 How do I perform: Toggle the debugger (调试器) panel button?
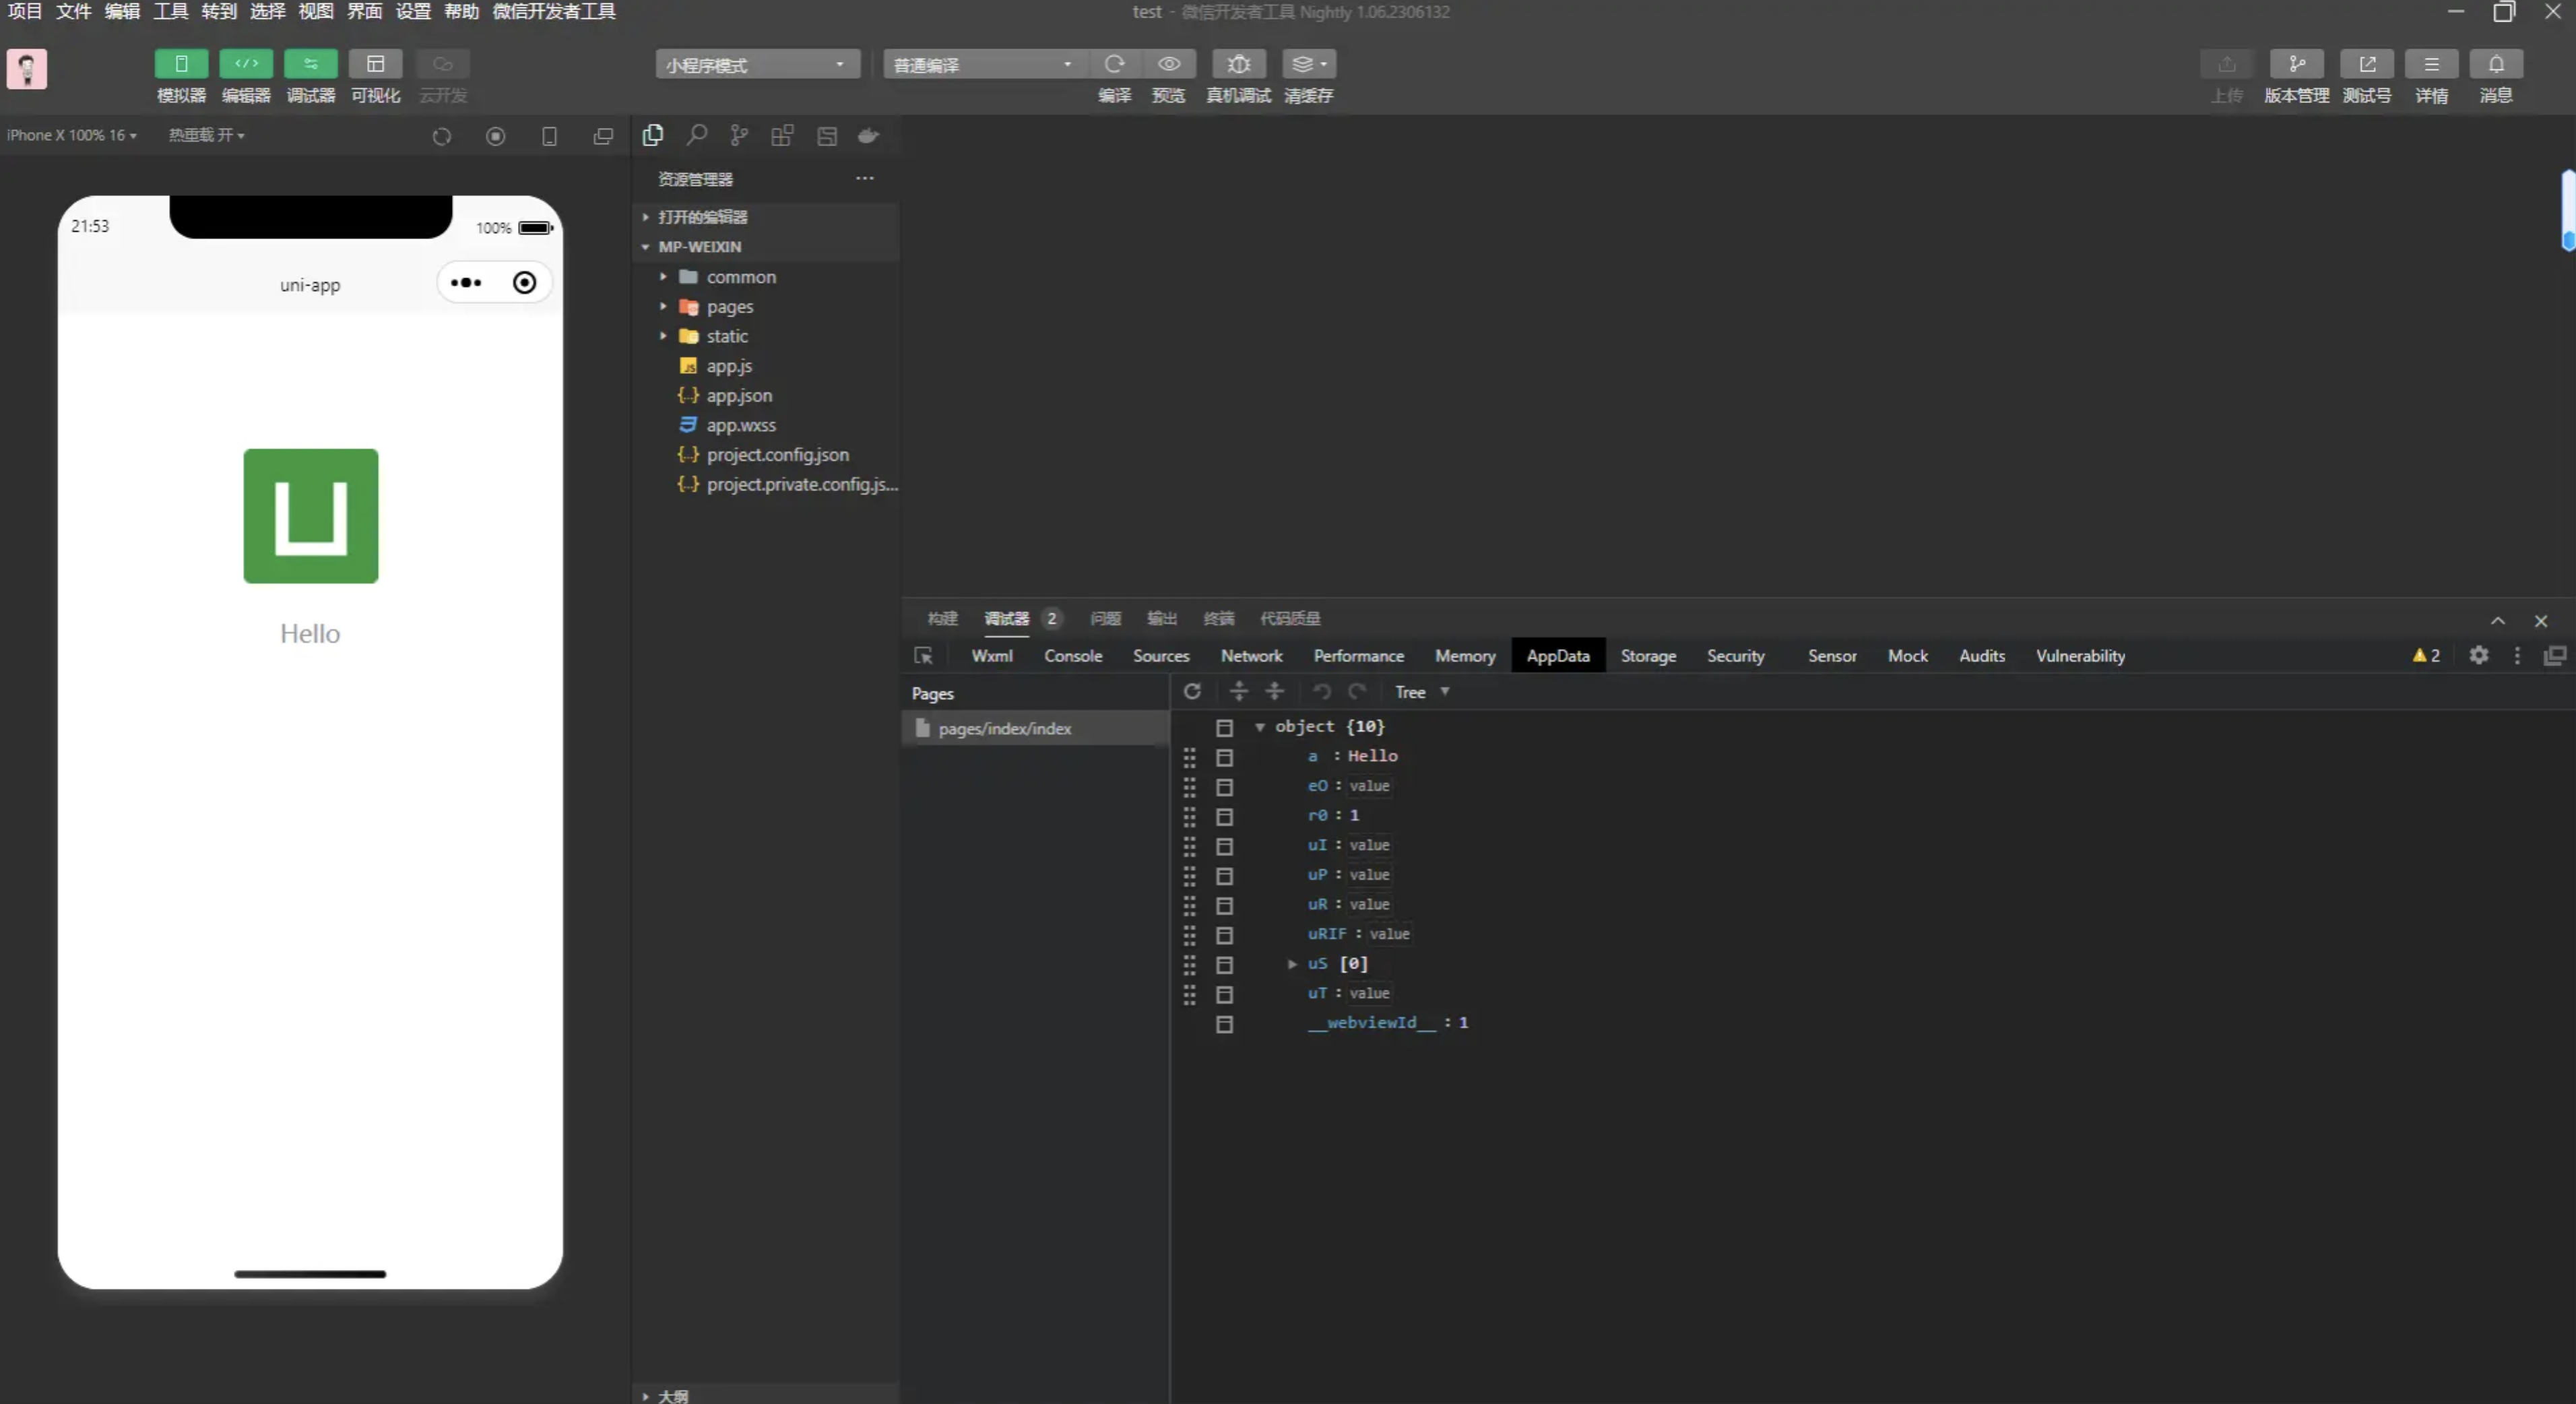tap(311, 64)
